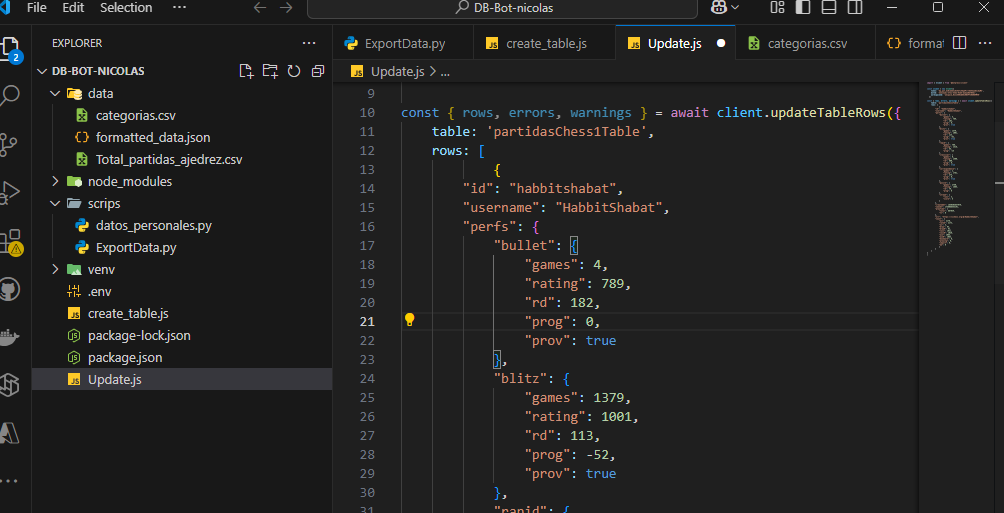Split the editor to the right

coord(959,43)
